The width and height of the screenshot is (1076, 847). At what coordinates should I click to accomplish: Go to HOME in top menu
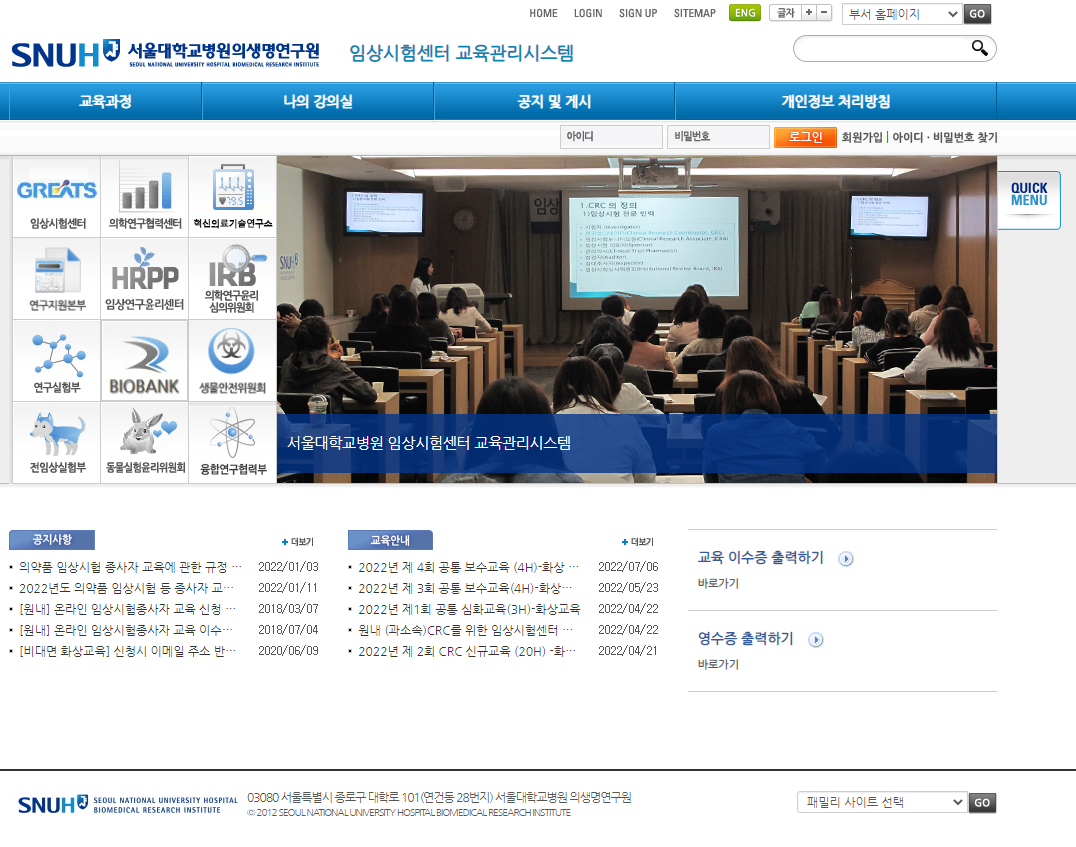(543, 13)
